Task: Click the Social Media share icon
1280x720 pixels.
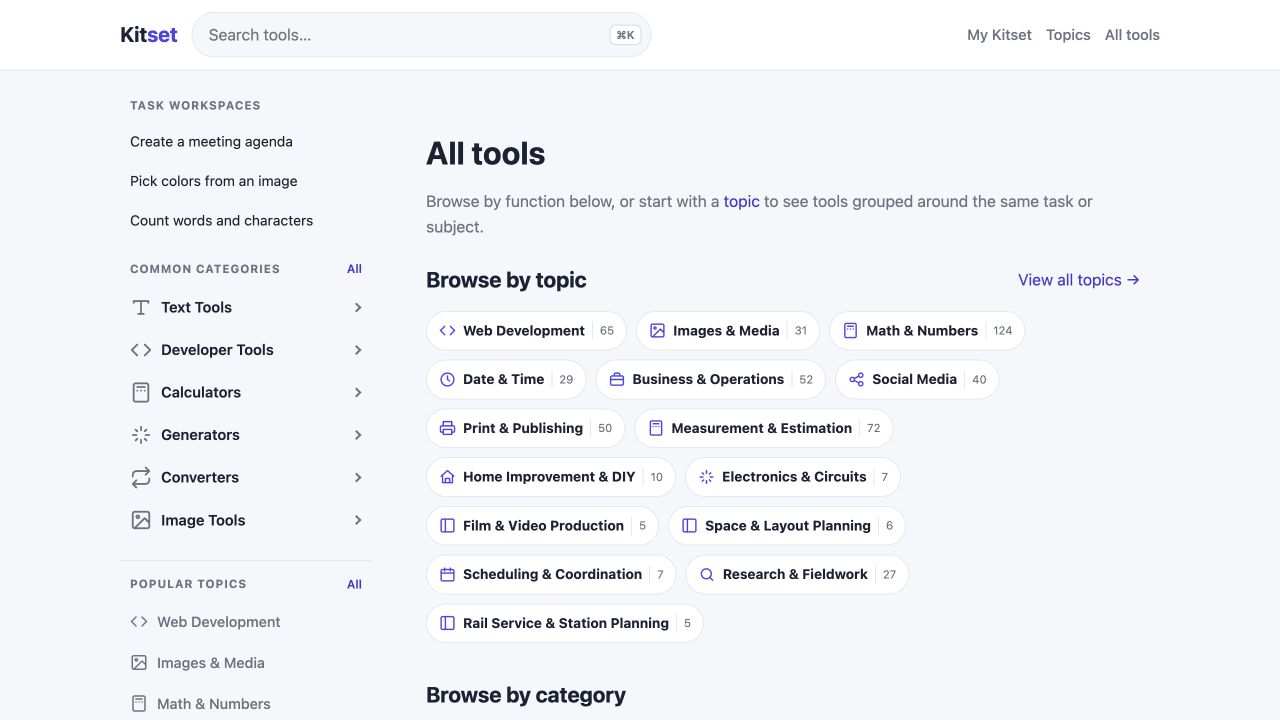Action: coord(856,380)
